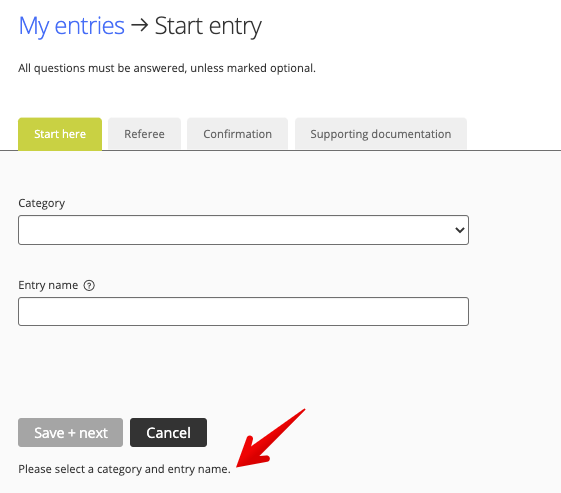Select the Start here tab

pyautogui.click(x=60, y=134)
